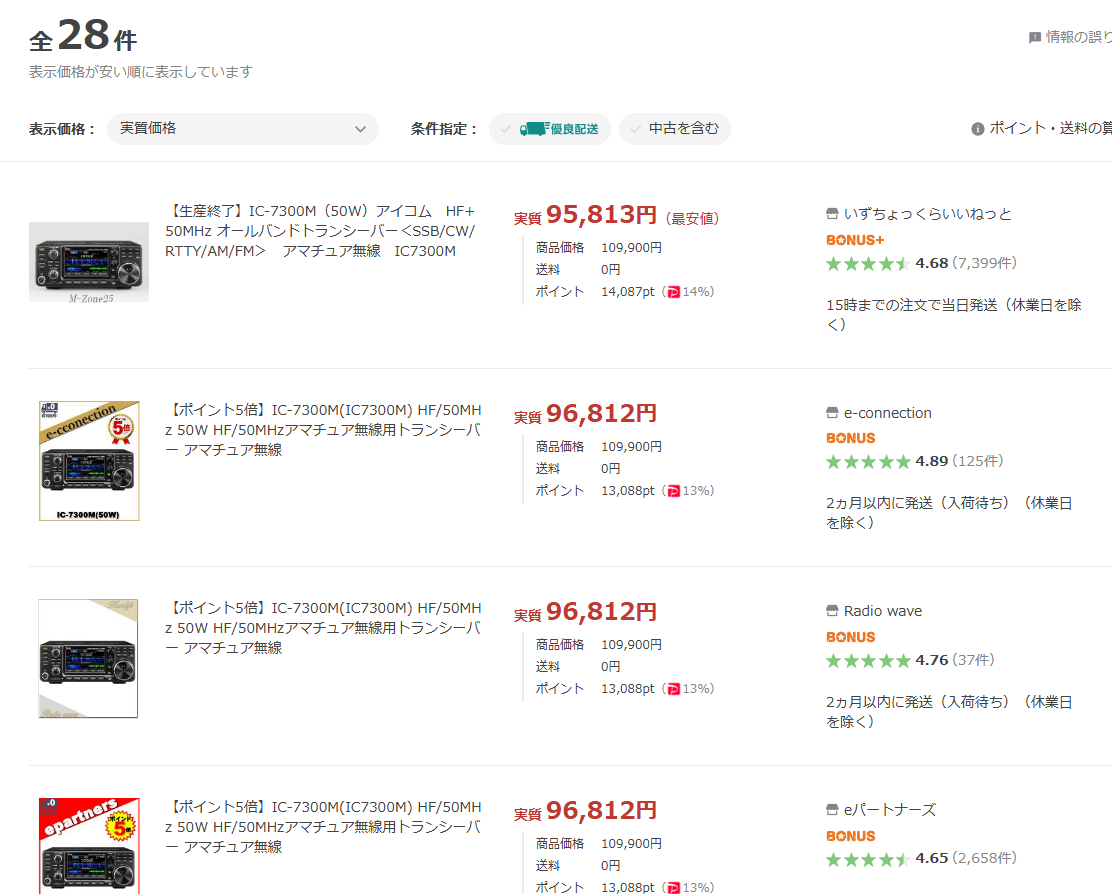Image resolution: width=1112 pixels, height=894 pixels.
Task: Click the PayPay icon beside 14%
Action: point(673,292)
